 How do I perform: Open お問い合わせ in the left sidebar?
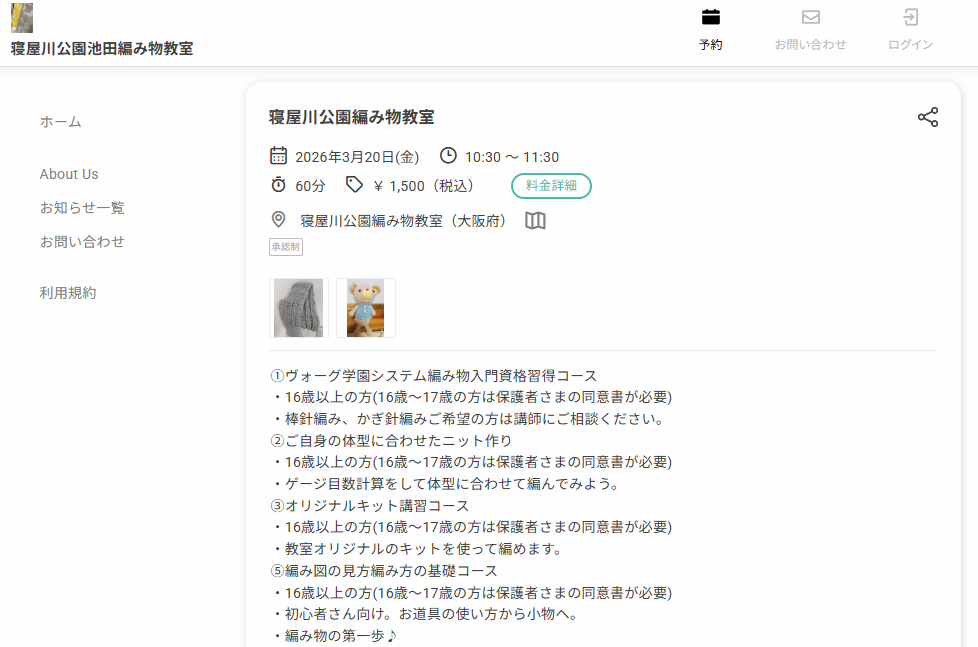pos(82,242)
